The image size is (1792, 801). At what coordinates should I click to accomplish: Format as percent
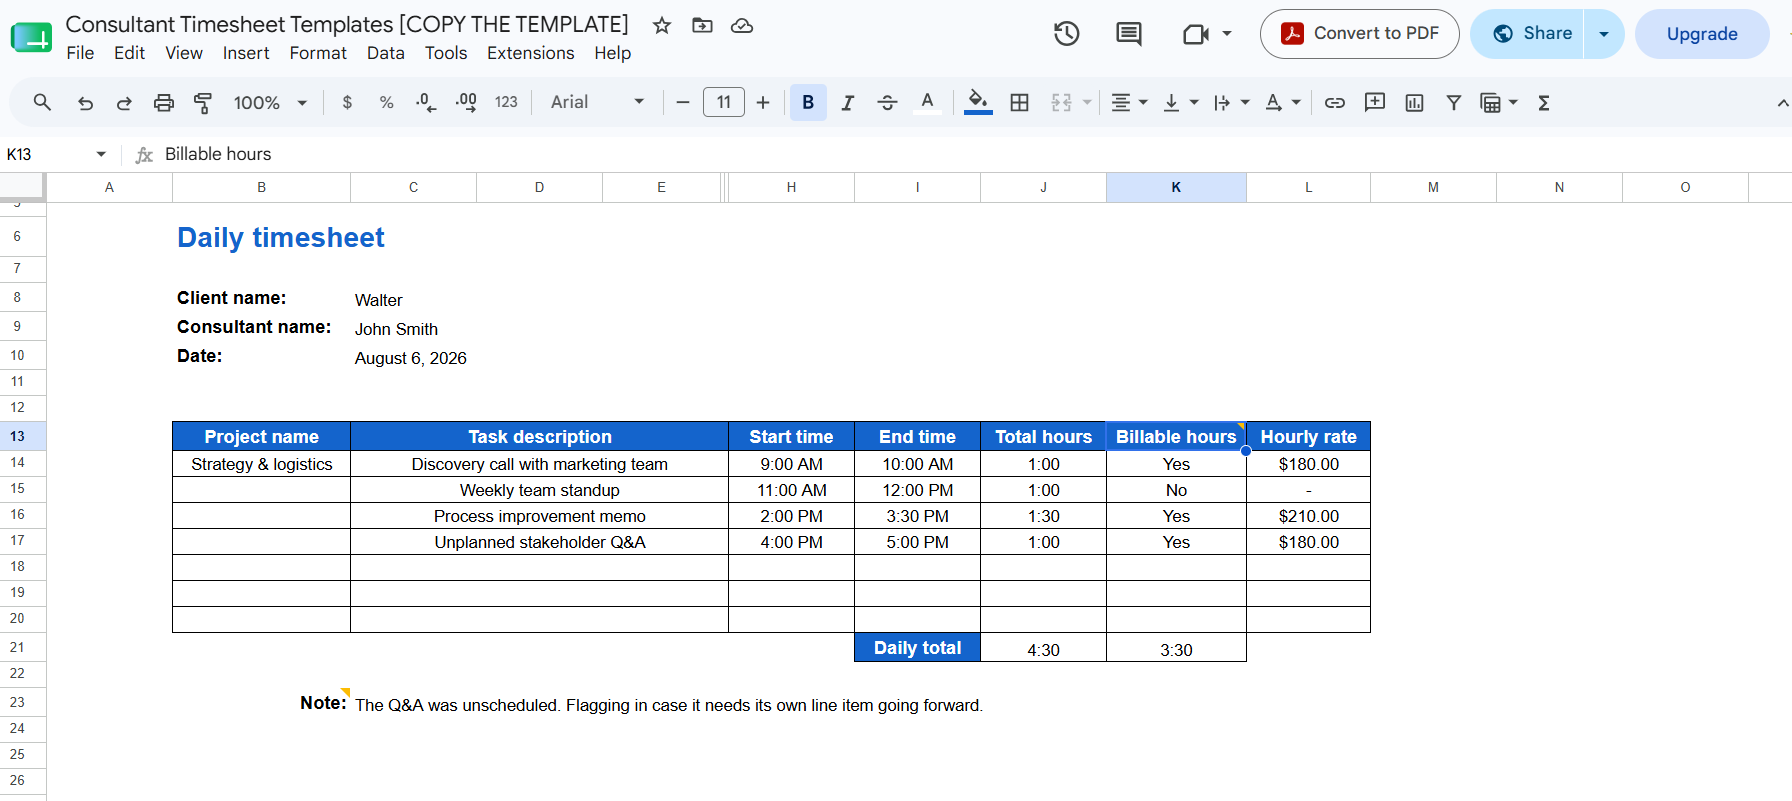pyautogui.click(x=387, y=102)
